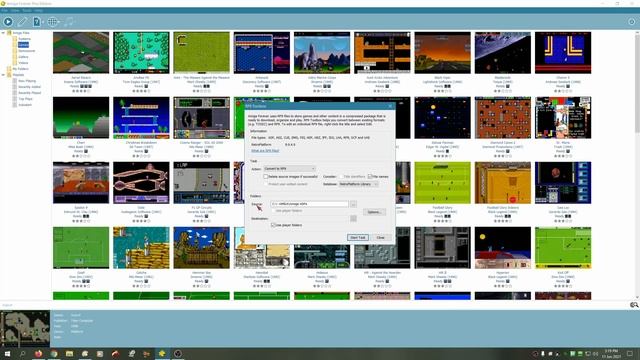Select the Arkanoid game thumbnail
640x360 pixels.
[x=262, y=53]
